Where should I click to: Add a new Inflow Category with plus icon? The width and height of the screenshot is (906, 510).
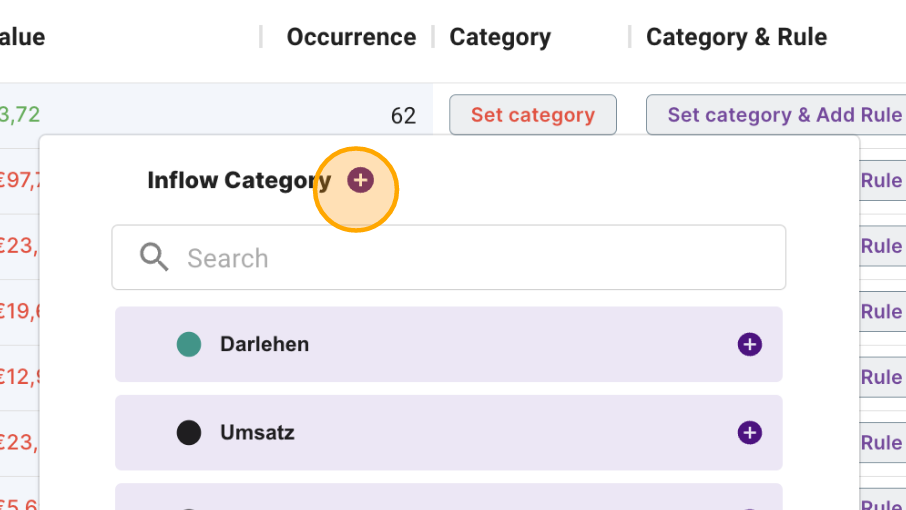360,180
